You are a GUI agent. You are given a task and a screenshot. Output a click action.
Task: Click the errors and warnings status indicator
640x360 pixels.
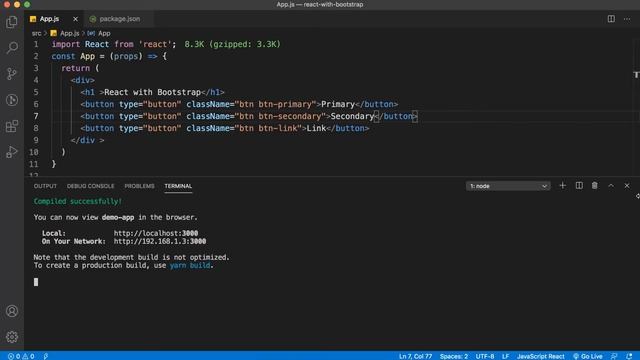pyautogui.click(x=21, y=356)
